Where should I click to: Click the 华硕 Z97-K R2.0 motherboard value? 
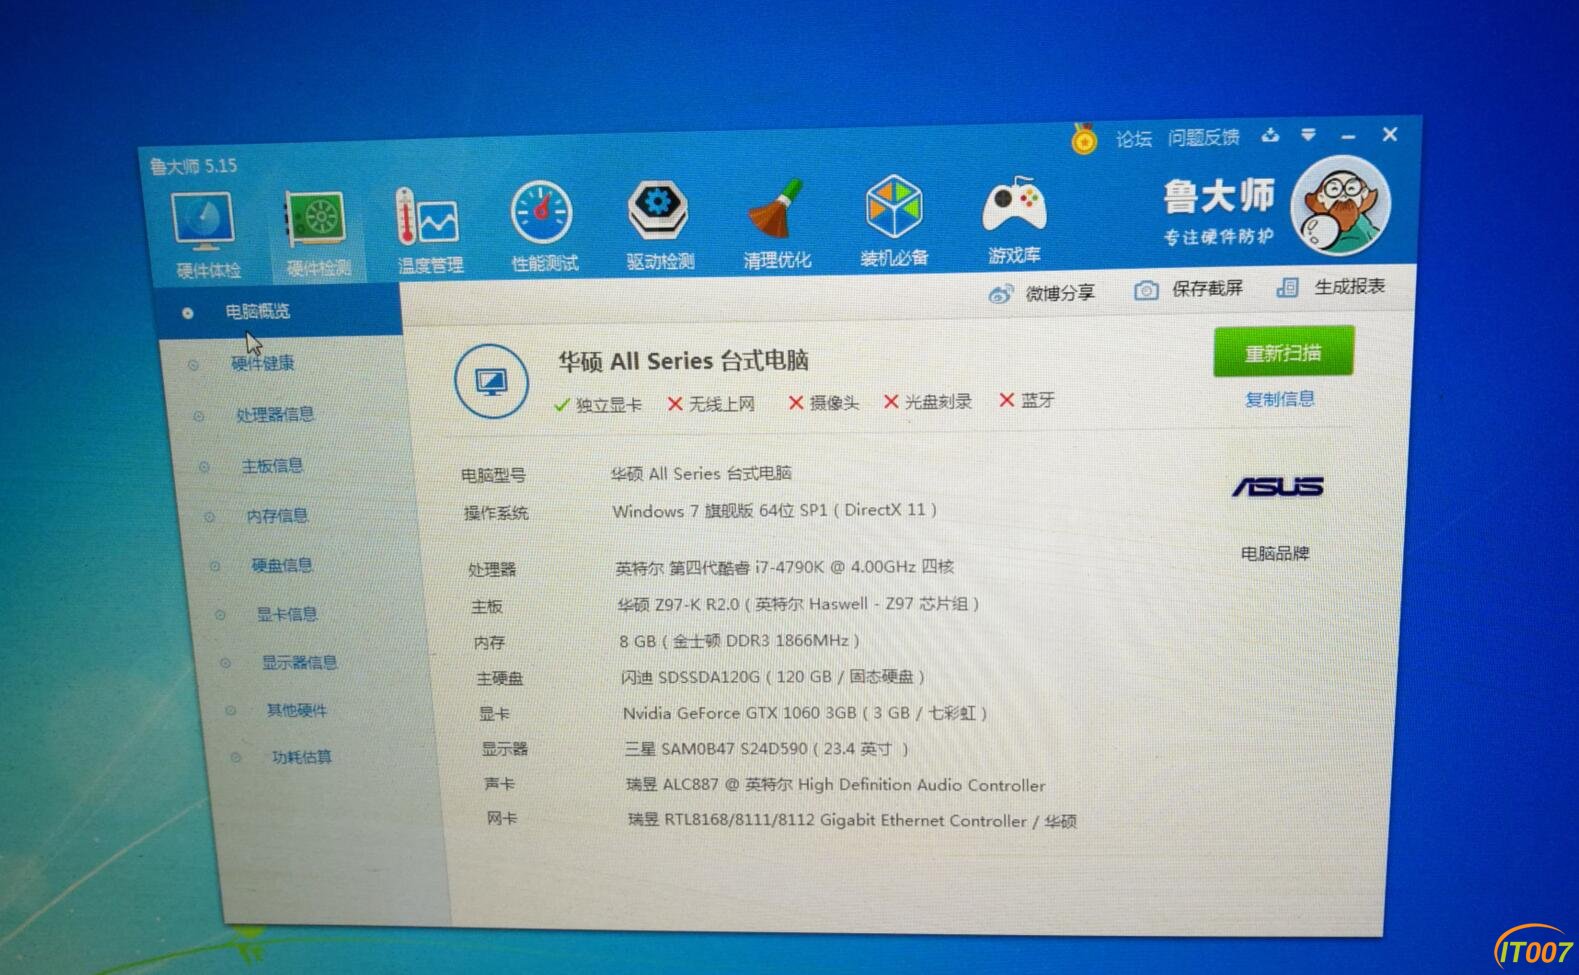[x=798, y=604]
